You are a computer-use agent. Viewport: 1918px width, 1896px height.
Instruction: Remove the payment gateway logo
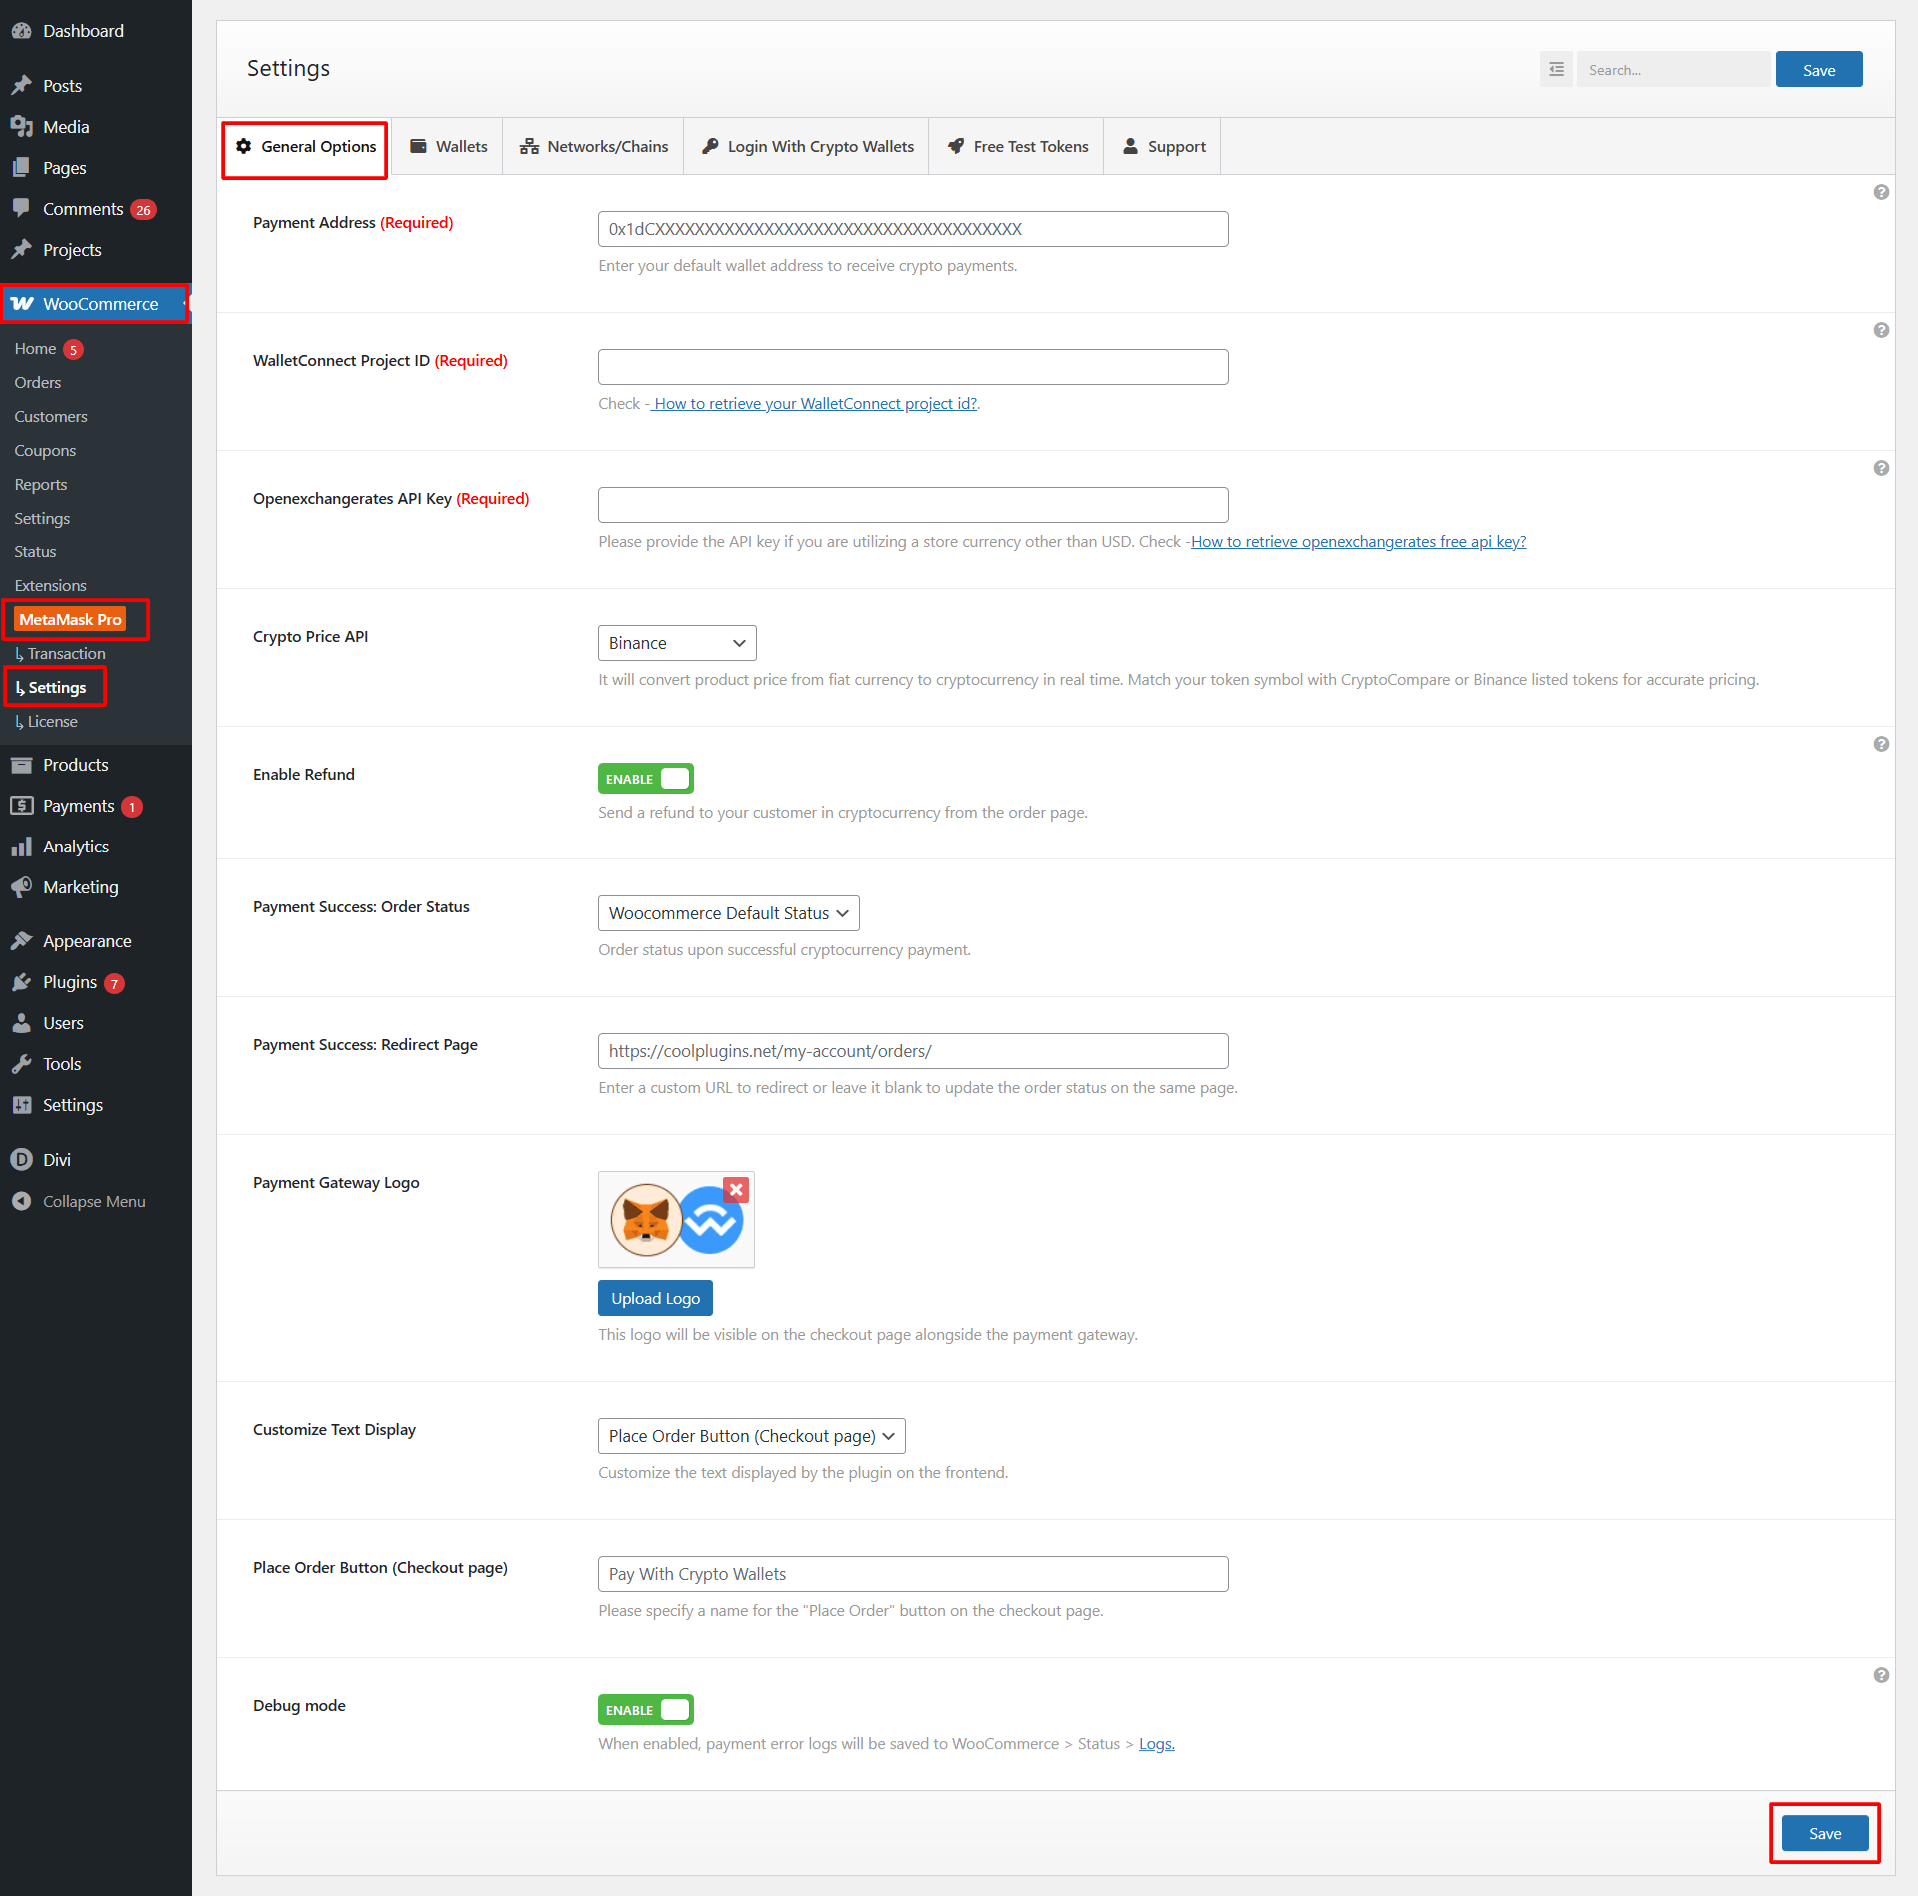point(736,1189)
